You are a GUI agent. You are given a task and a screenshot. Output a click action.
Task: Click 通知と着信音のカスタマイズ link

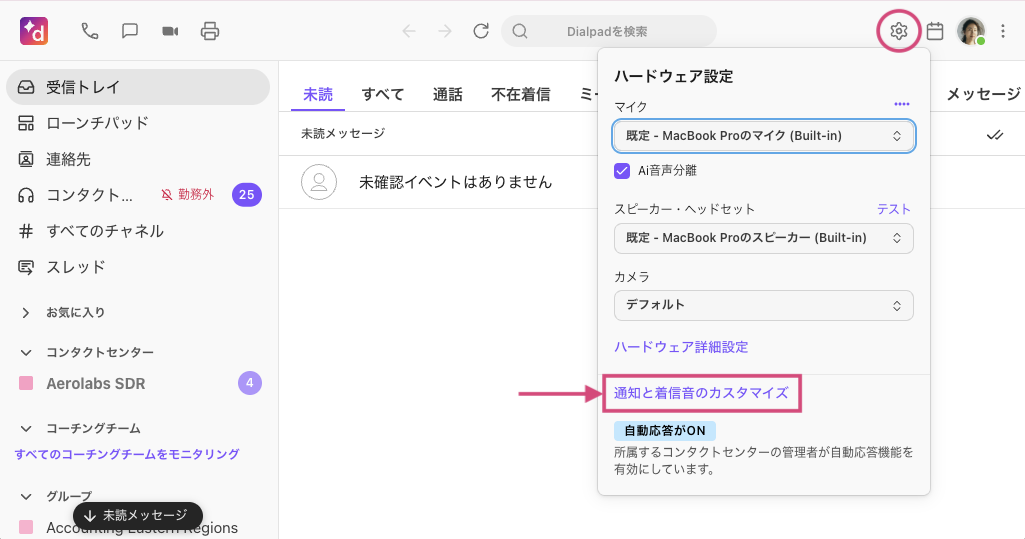(701, 393)
